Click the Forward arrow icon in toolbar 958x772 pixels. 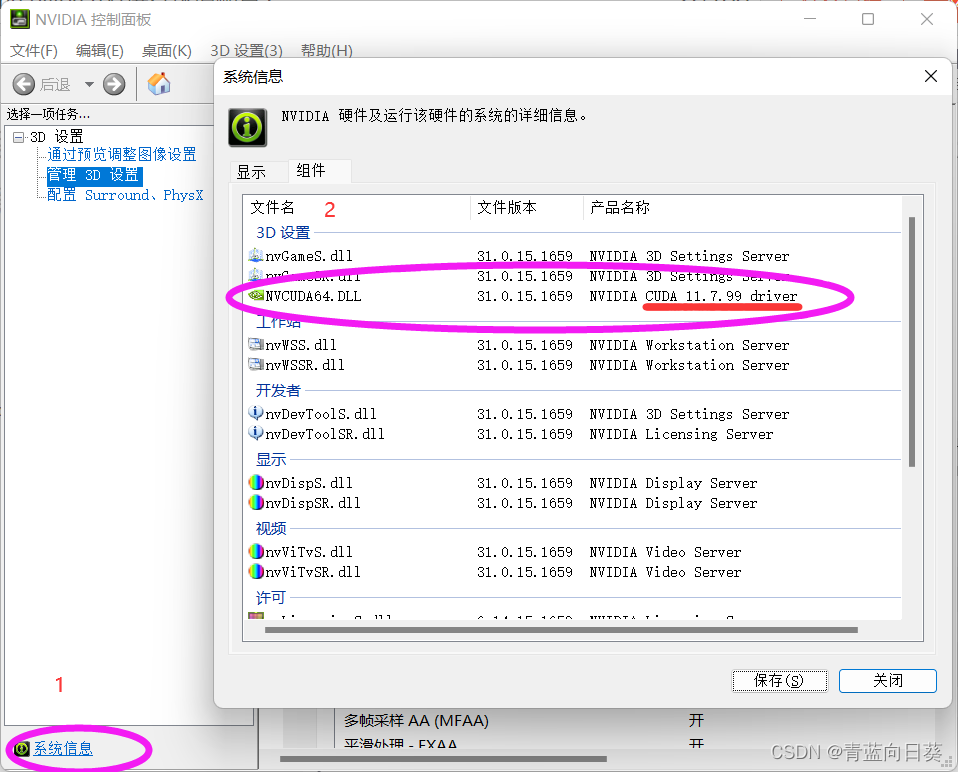(x=114, y=84)
